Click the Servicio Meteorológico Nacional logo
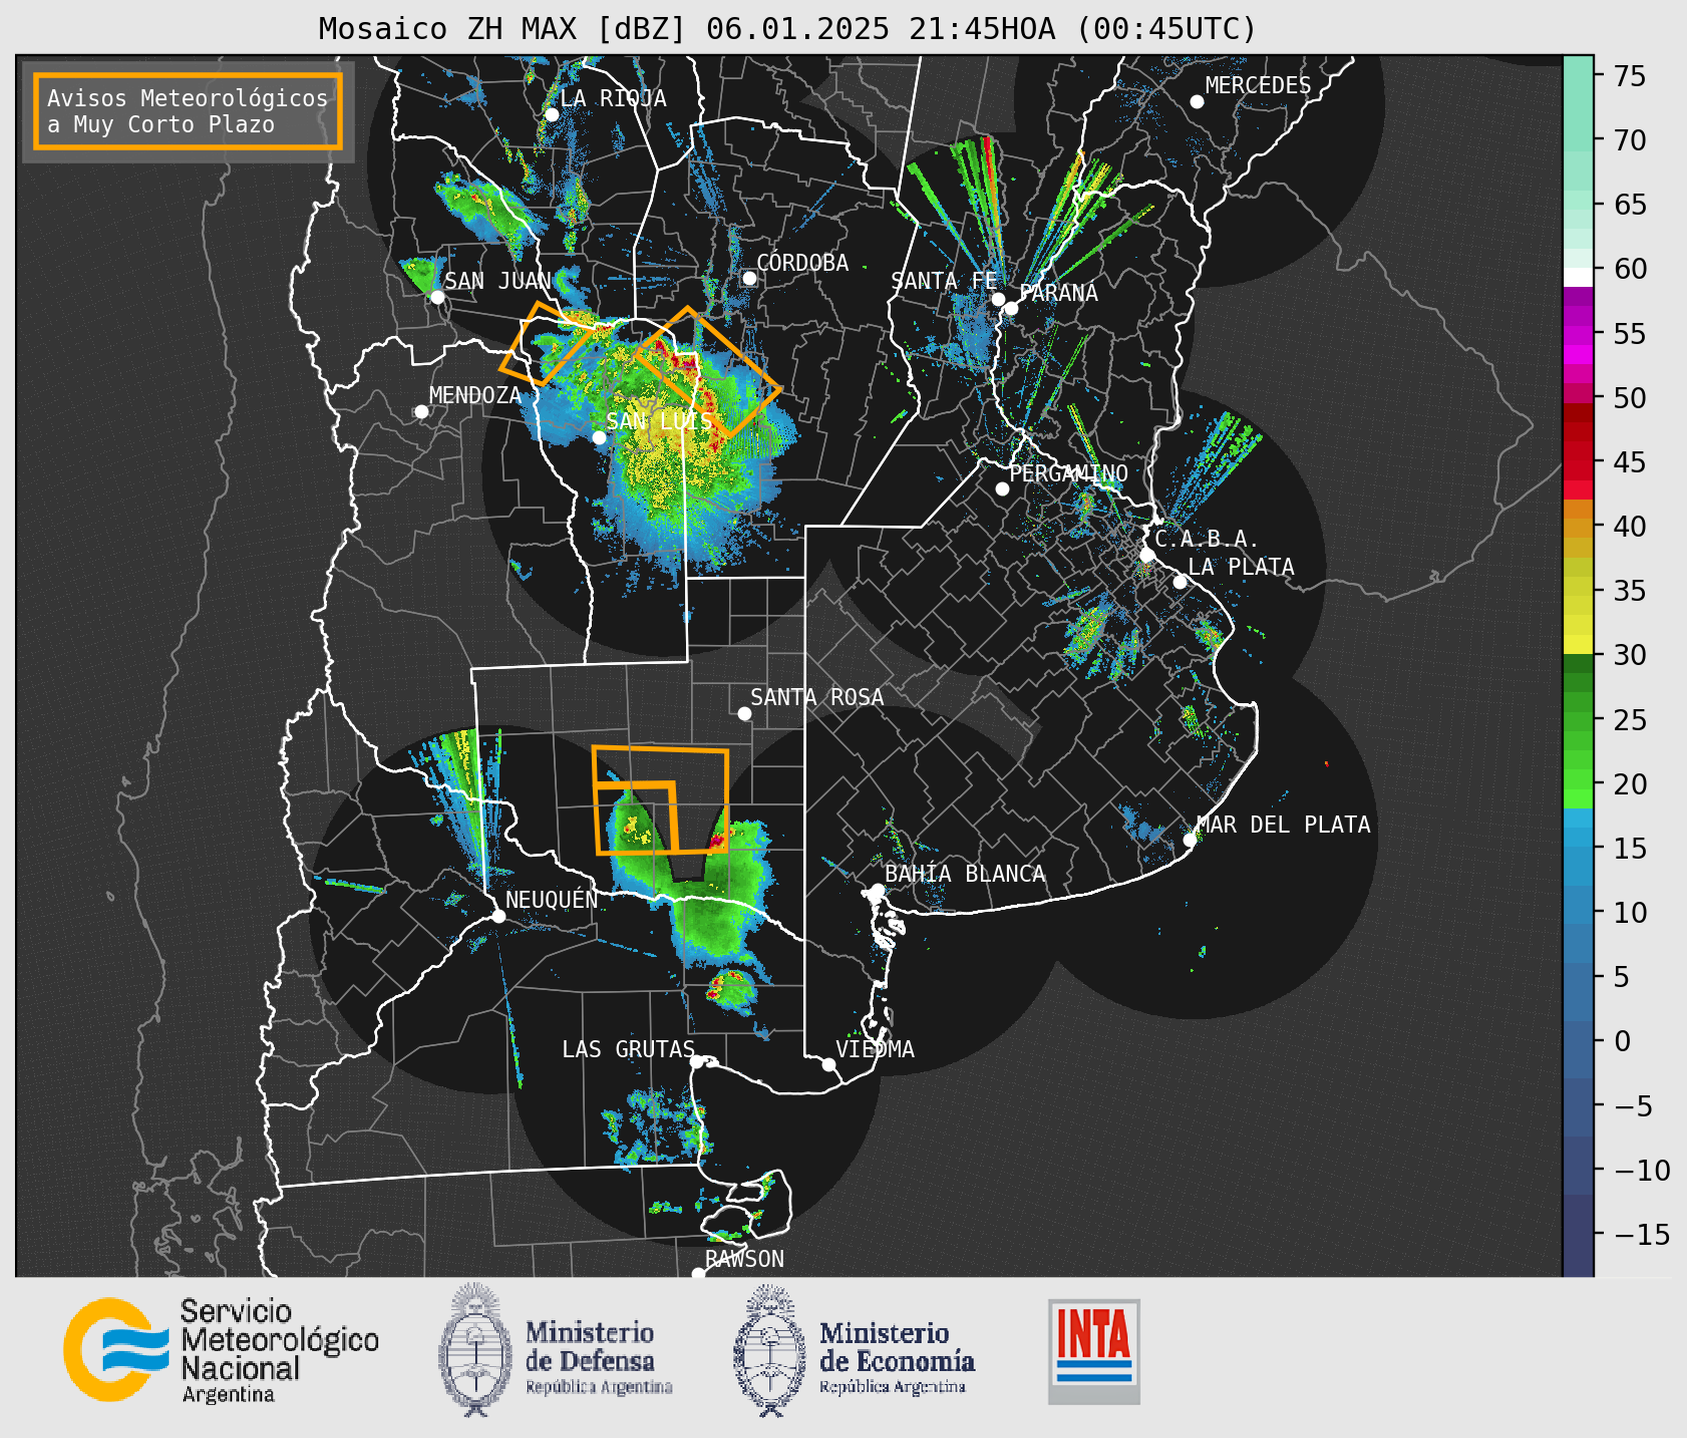 [221, 1350]
